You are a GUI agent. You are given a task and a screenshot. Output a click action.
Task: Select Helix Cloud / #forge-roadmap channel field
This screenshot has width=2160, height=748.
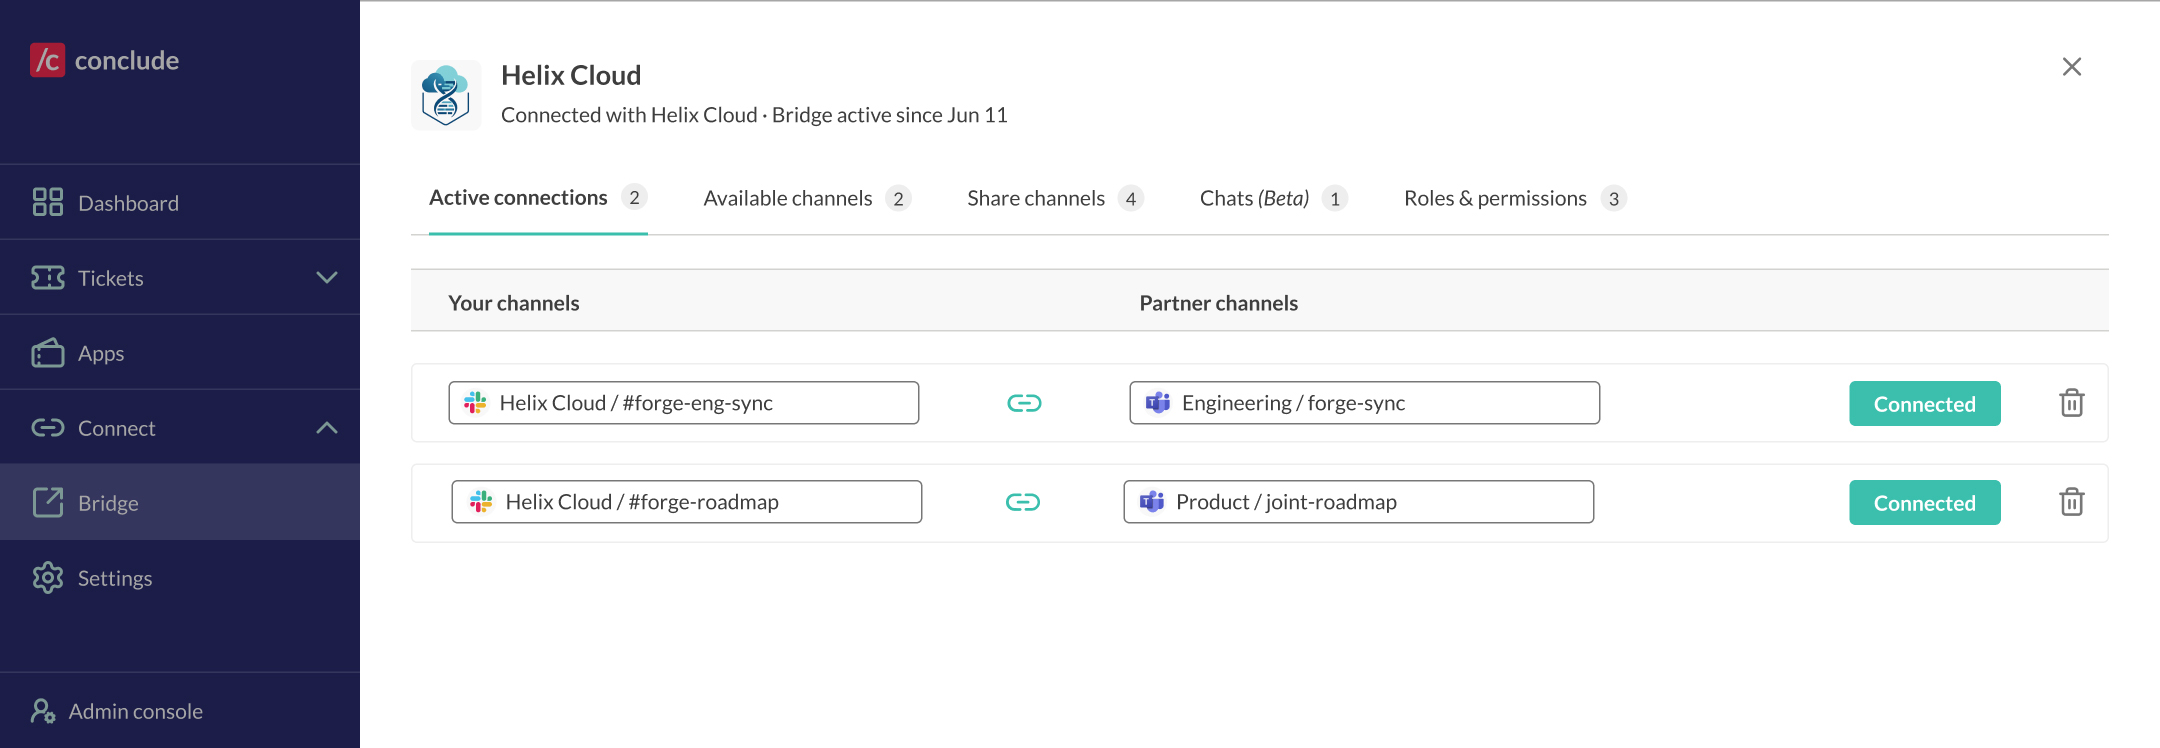(x=687, y=501)
